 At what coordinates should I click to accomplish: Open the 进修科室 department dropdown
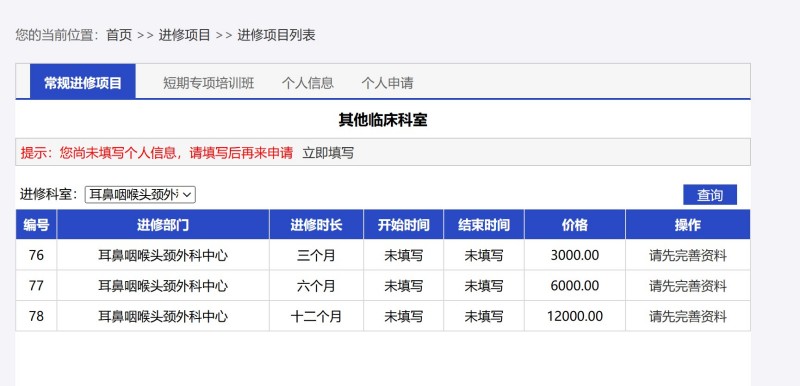[140, 195]
